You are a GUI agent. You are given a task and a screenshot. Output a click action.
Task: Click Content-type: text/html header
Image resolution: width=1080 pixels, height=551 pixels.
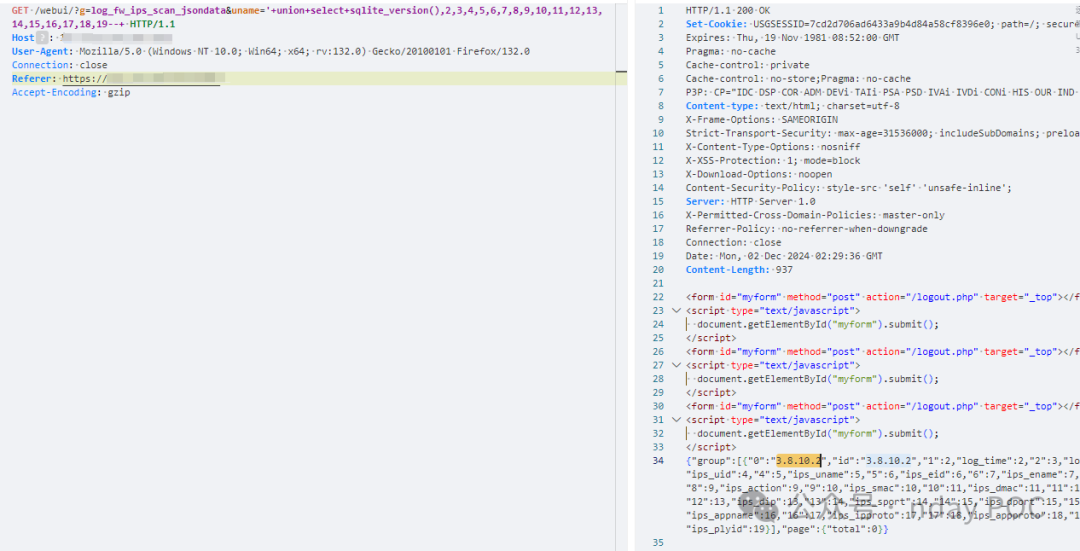click(792, 106)
